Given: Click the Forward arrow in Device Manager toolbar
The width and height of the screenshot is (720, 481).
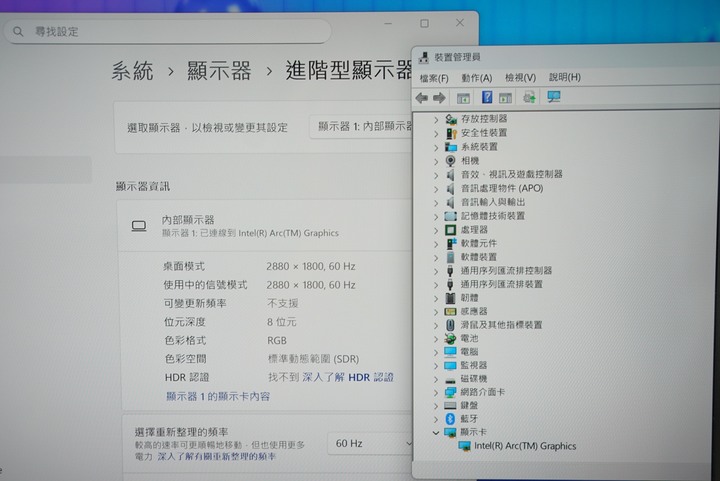Looking at the screenshot, I should pos(439,98).
